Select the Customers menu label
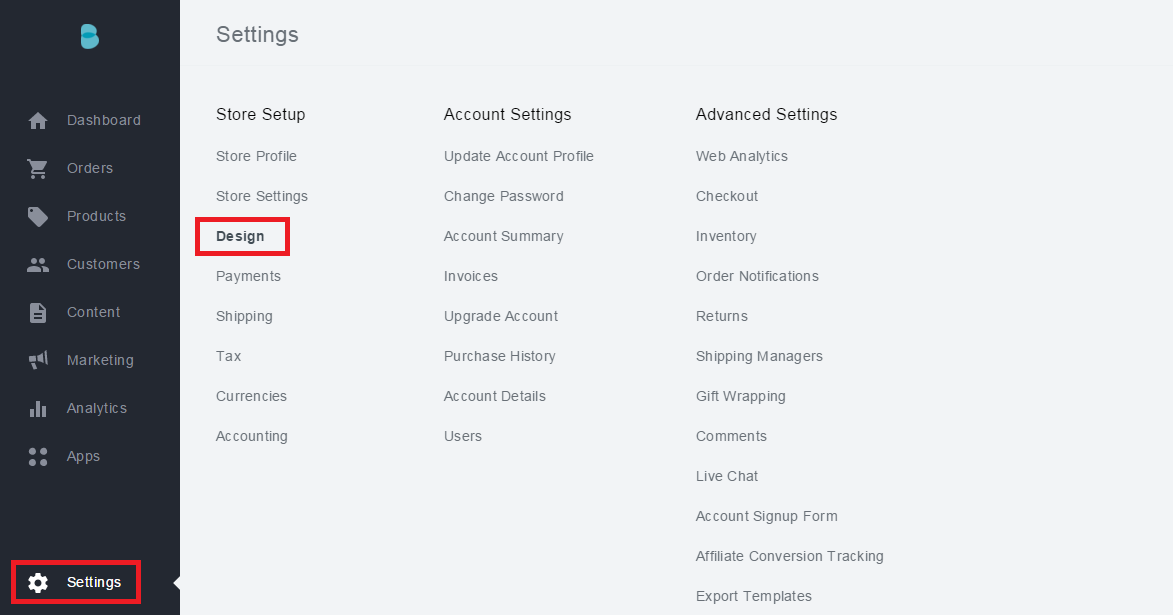This screenshot has height=615, width=1173. click(103, 265)
